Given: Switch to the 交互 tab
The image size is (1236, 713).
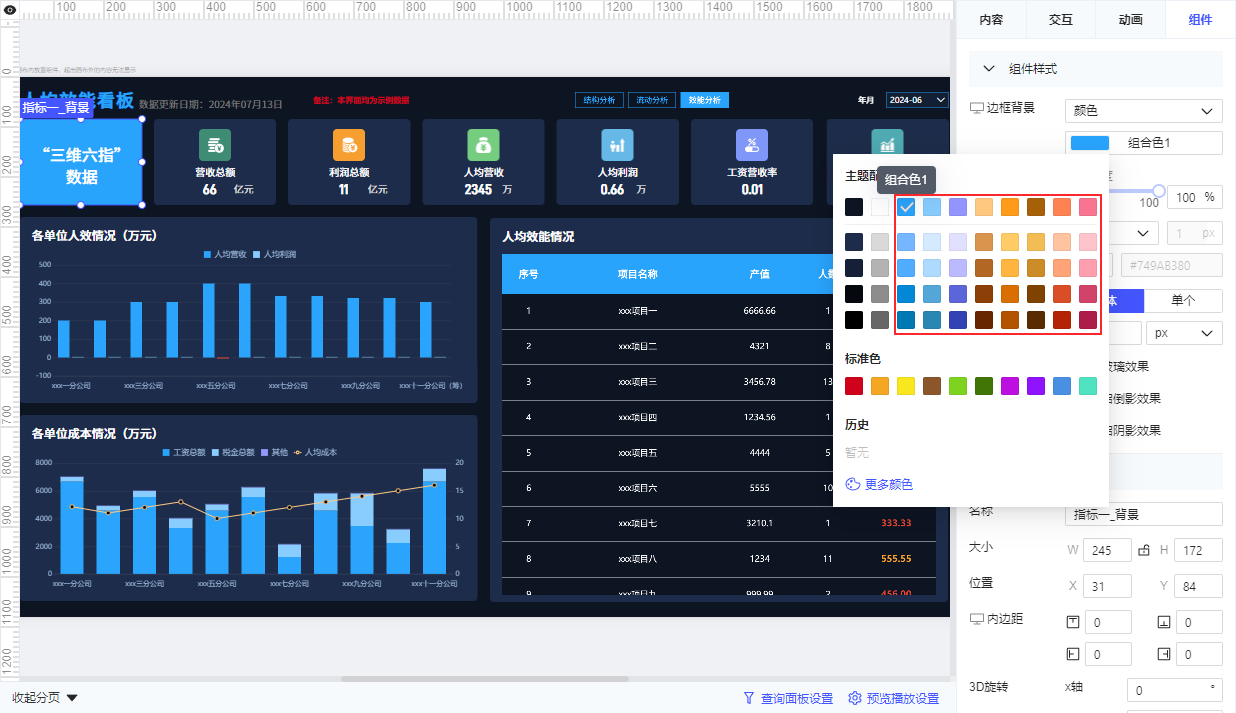Looking at the screenshot, I should [x=1061, y=20].
